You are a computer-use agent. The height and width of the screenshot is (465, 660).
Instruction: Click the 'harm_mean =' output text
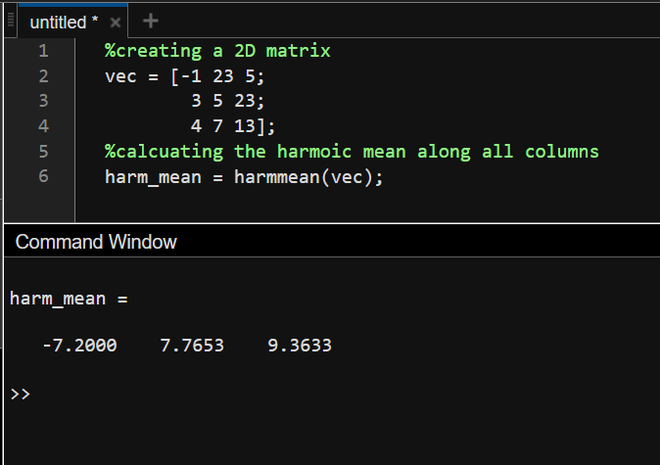point(69,298)
